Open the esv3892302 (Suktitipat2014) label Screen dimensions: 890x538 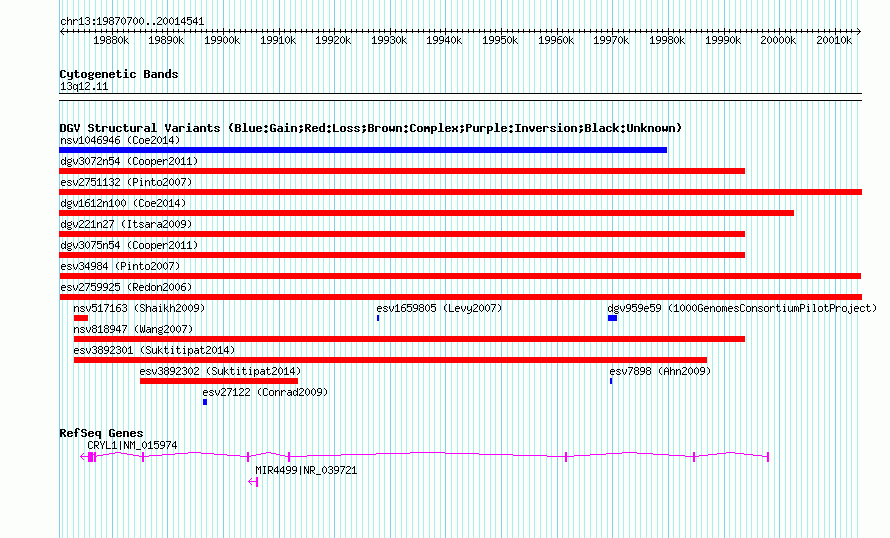(x=220, y=371)
